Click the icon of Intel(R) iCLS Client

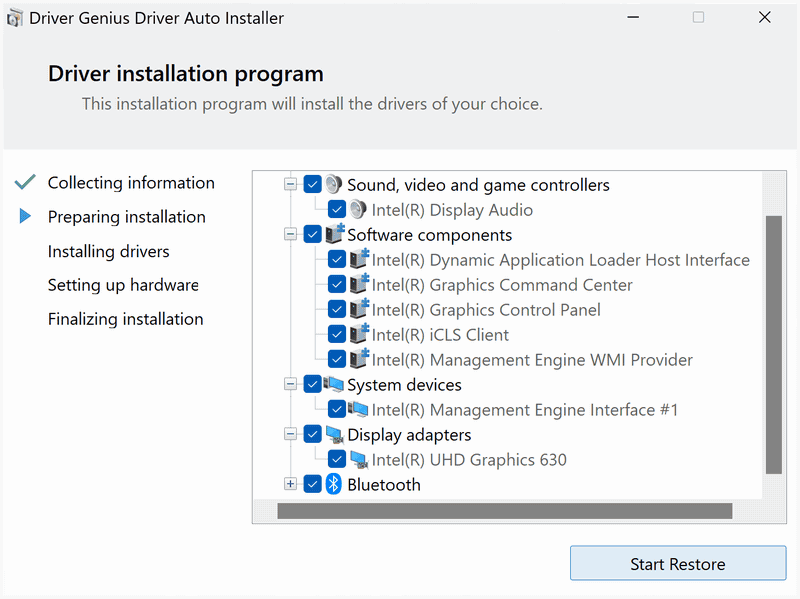pyautogui.click(x=359, y=334)
